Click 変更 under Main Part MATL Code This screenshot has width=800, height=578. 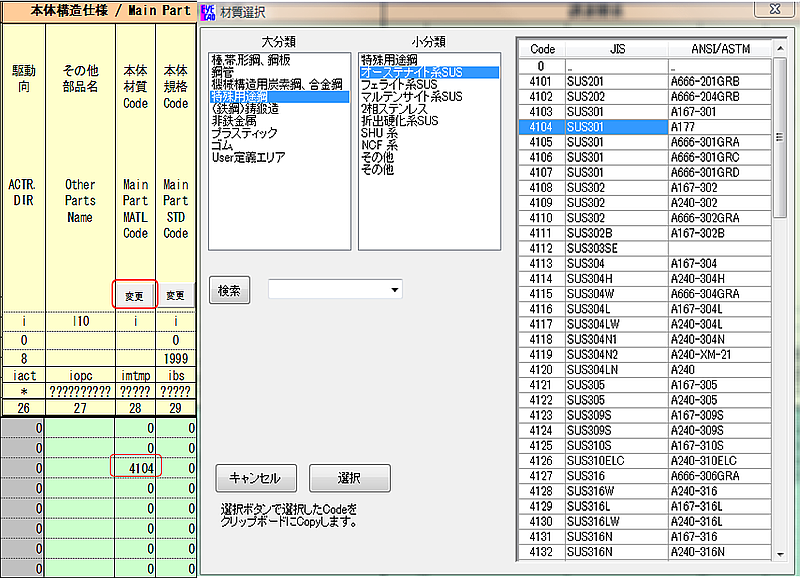pos(134,296)
